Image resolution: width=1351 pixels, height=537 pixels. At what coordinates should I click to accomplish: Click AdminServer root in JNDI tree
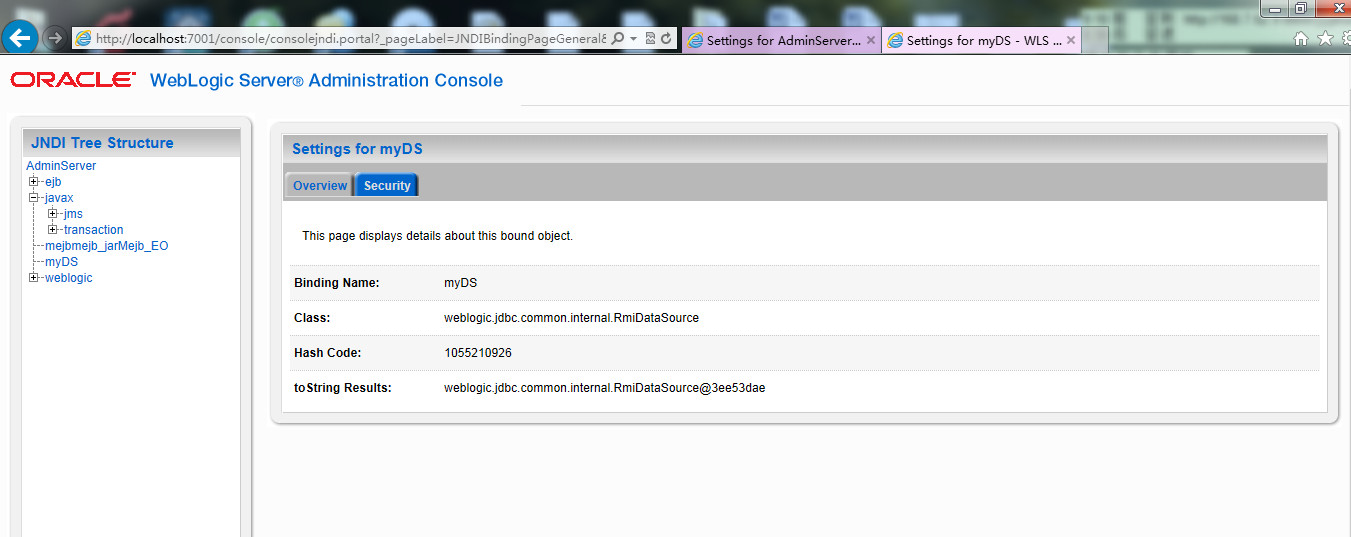click(61, 166)
